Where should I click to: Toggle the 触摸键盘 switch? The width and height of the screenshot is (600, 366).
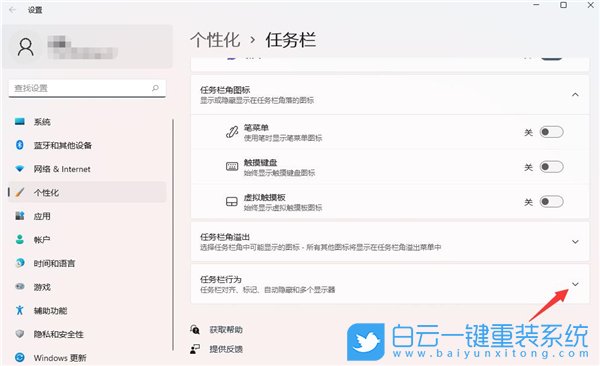pyautogui.click(x=551, y=167)
